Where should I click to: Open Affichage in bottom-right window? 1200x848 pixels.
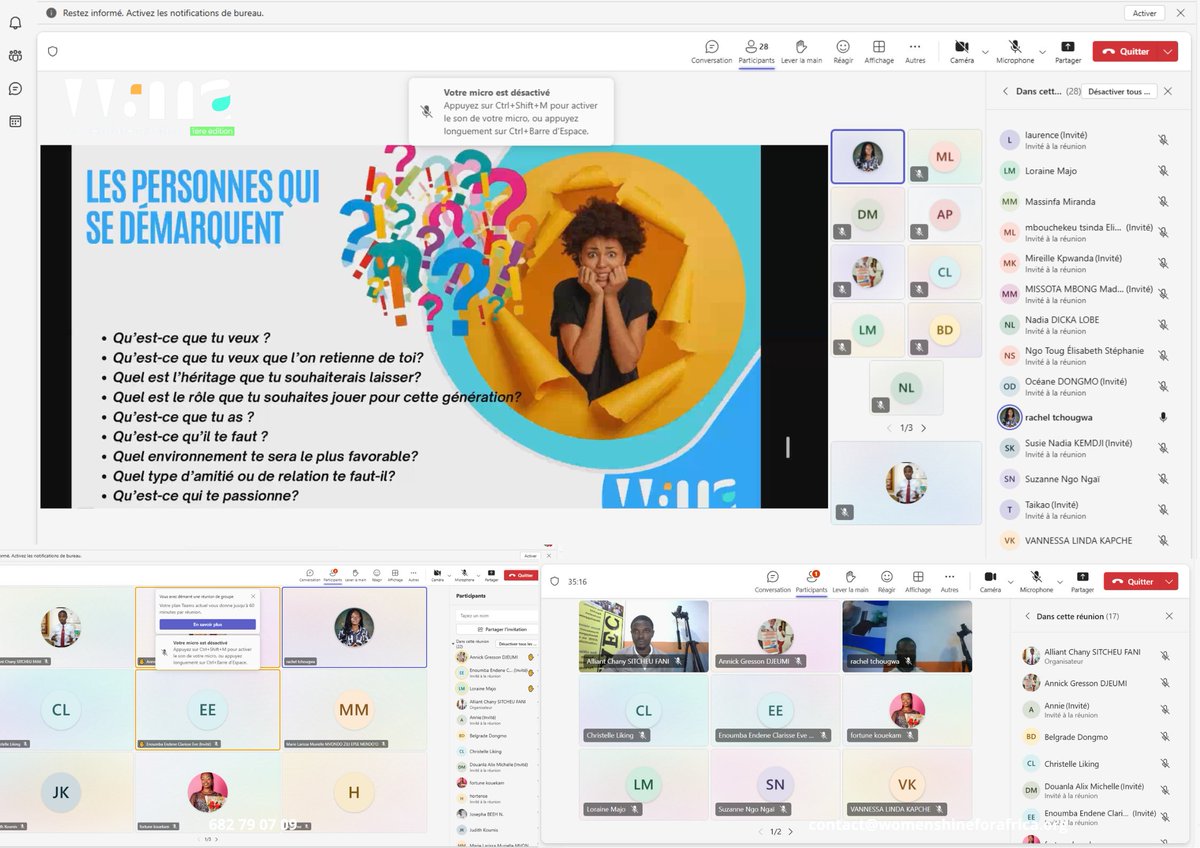[x=918, y=582]
